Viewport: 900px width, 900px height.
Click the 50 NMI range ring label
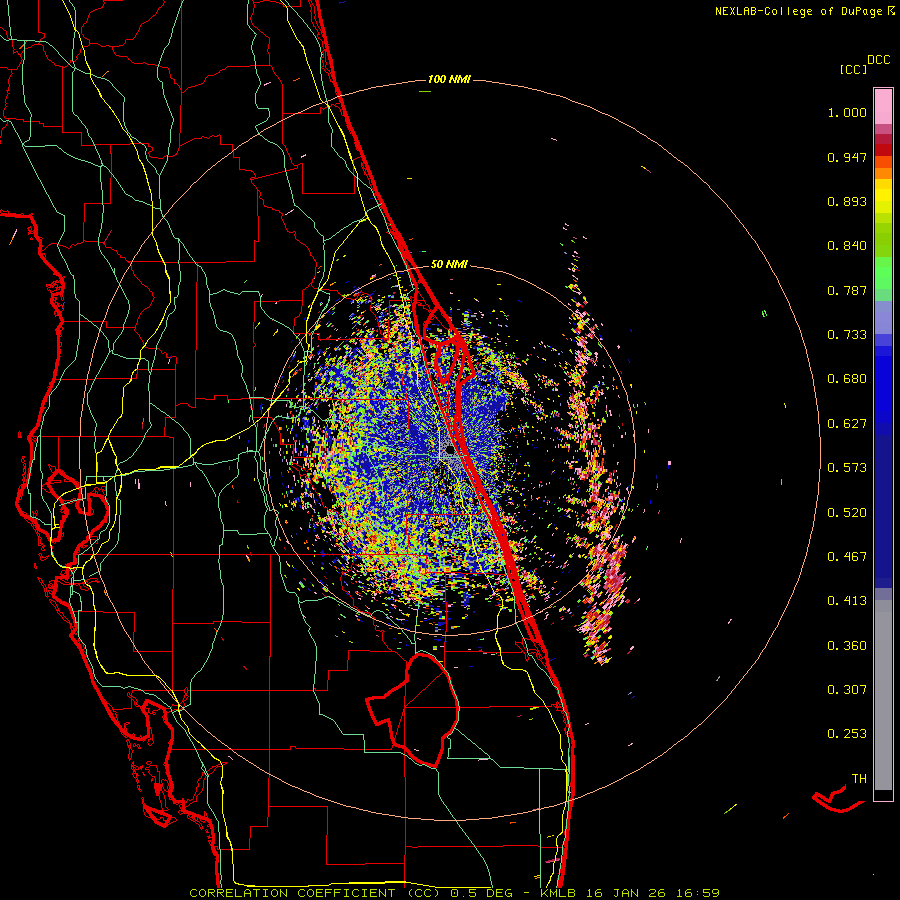(449, 264)
